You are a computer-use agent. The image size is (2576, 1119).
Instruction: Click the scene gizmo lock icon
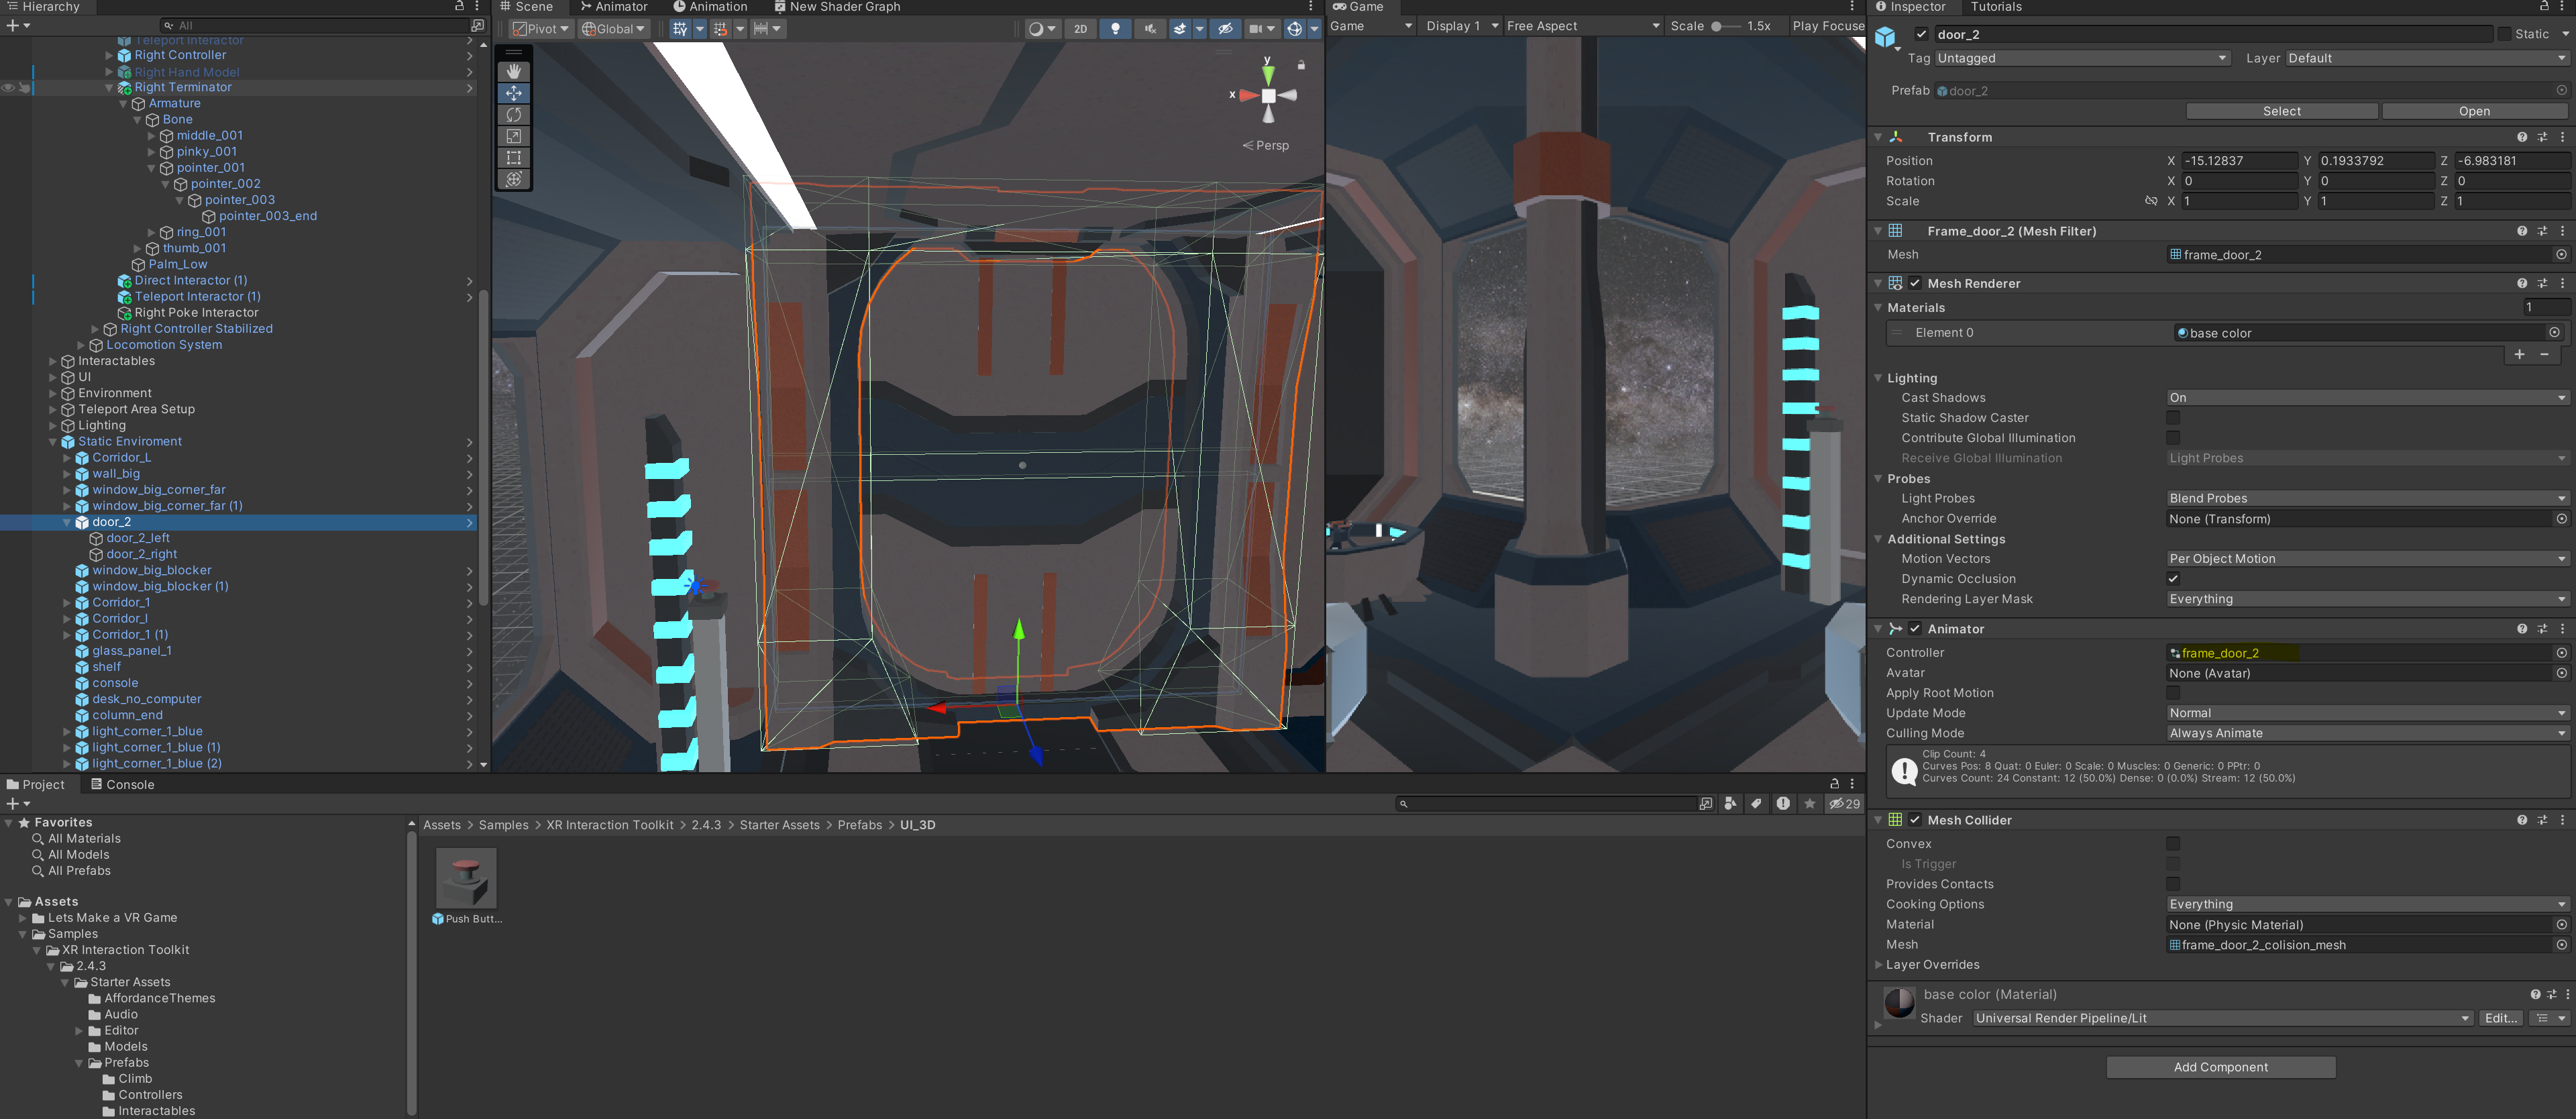point(1301,65)
